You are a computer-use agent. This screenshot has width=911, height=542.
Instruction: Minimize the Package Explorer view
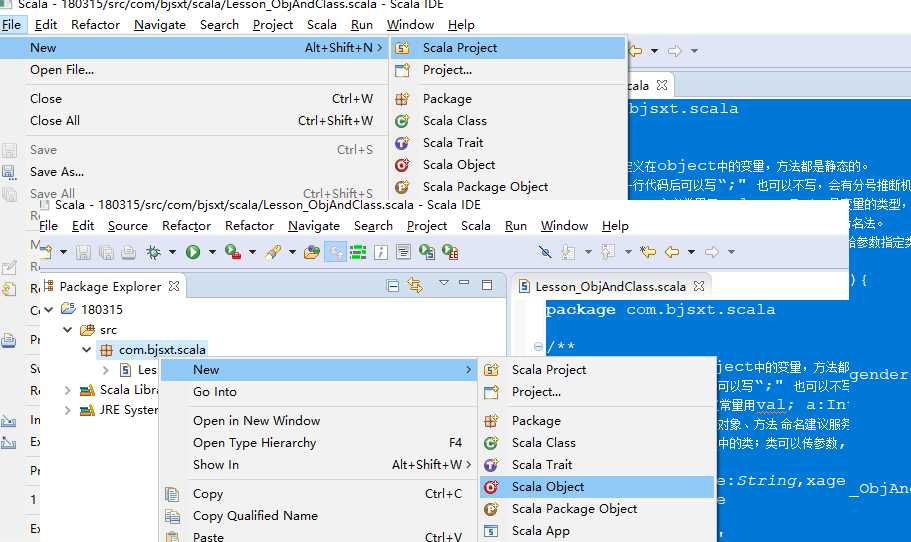[x=464, y=283]
